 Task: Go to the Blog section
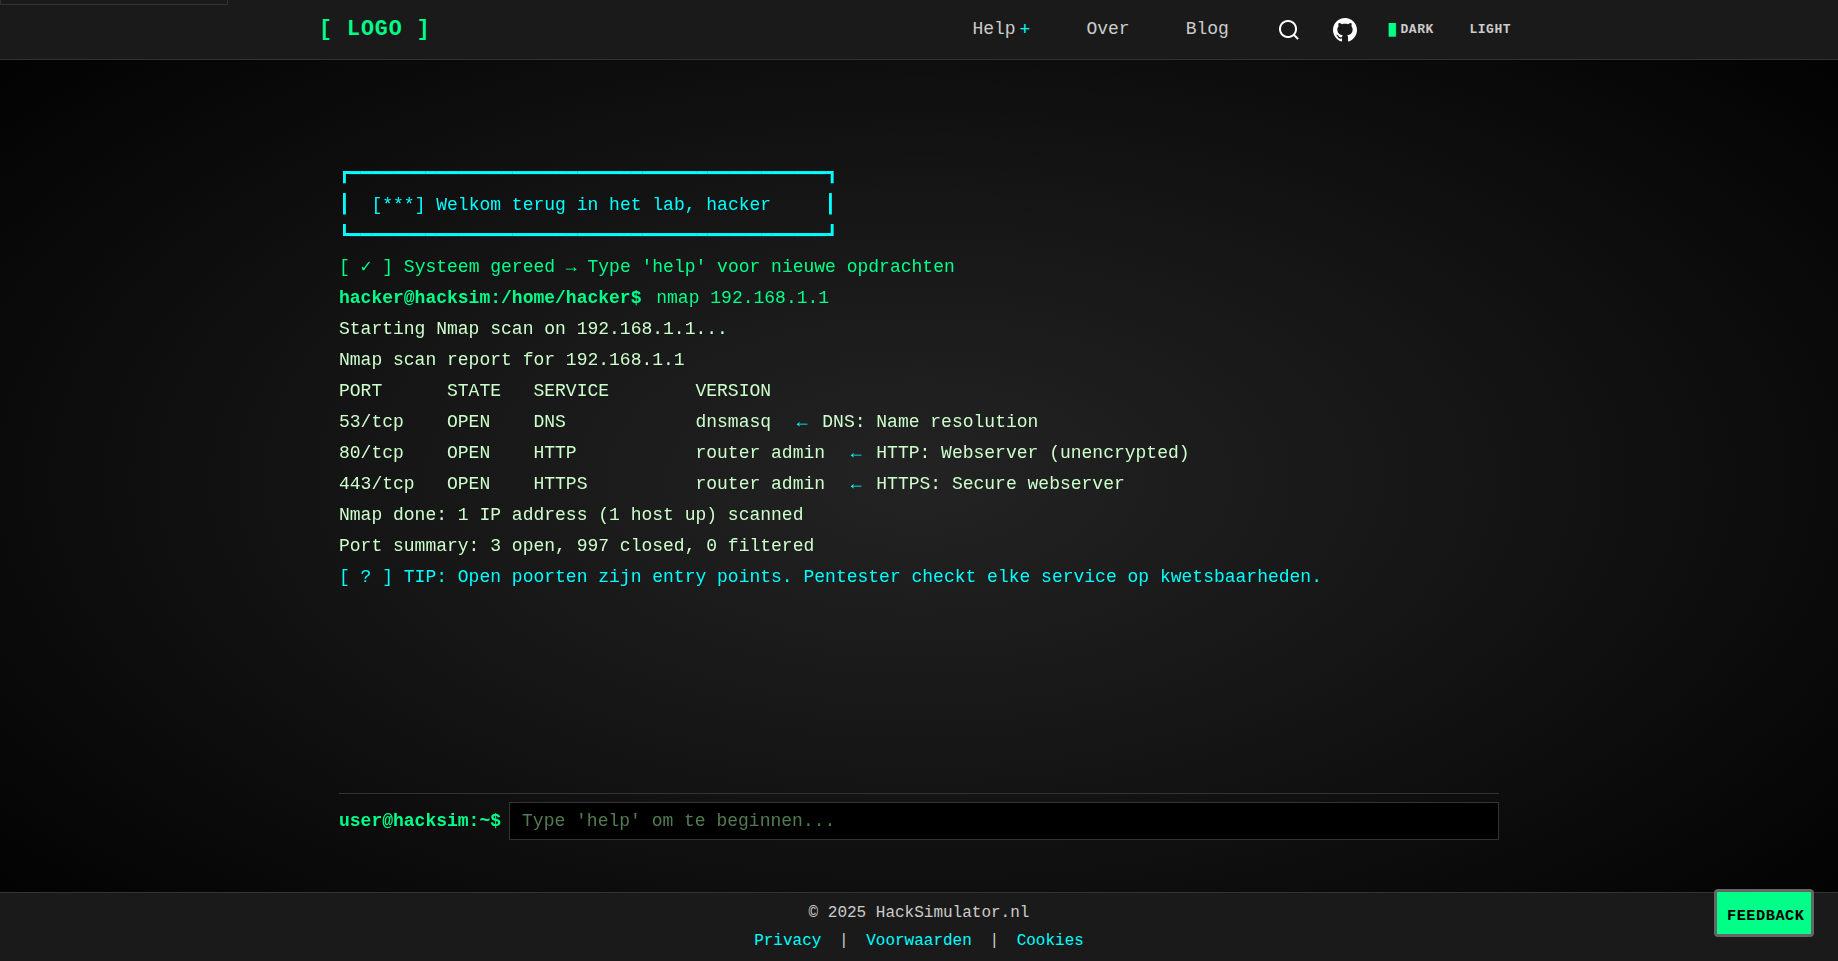(1206, 29)
